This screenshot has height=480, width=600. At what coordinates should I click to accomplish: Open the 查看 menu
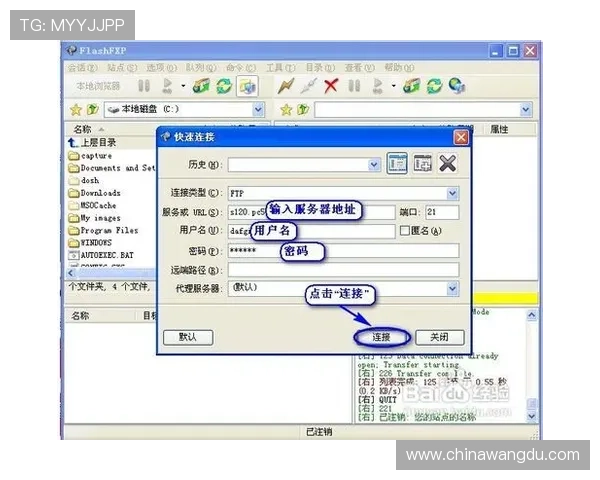coord(360,68)
